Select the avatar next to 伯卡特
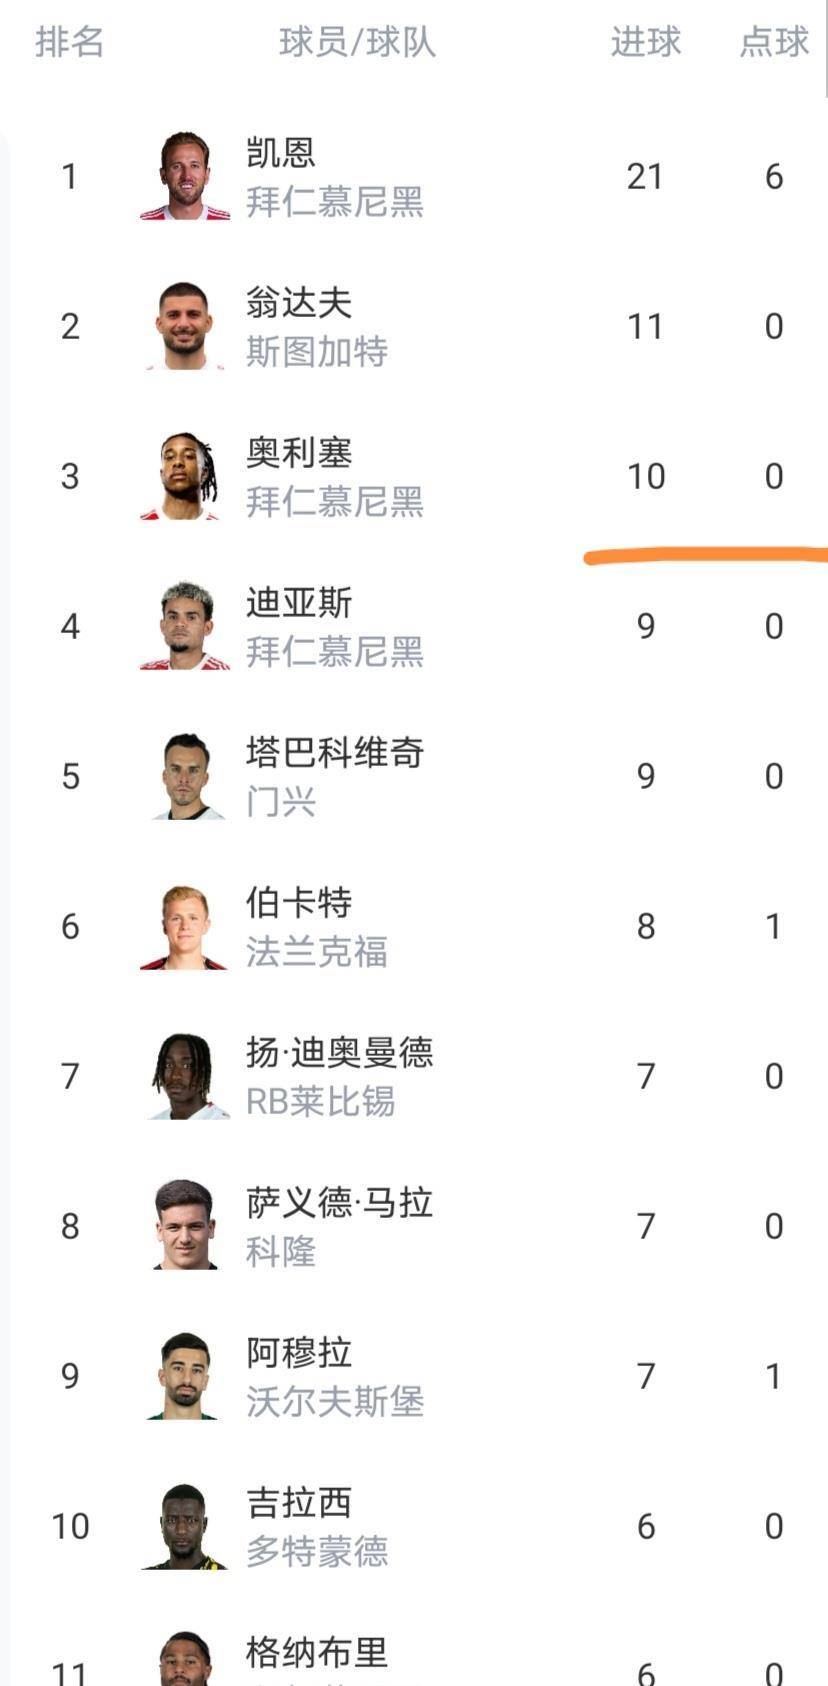 [185, 926]
